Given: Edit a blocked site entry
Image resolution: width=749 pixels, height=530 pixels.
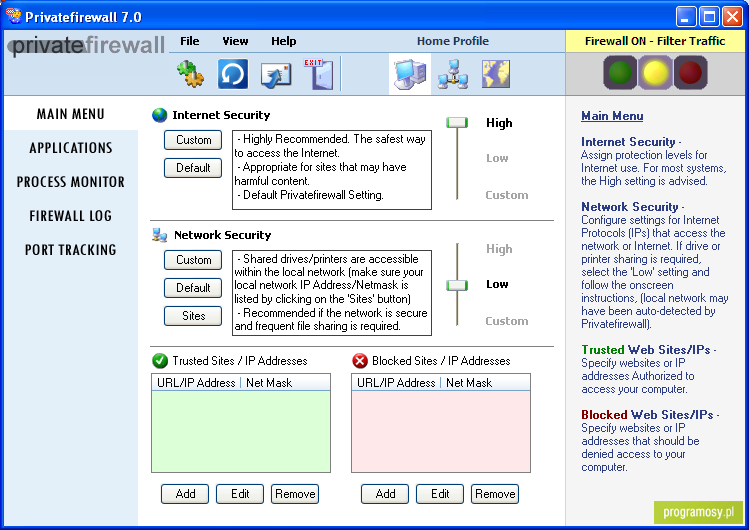Looking at the screenshot, I should (x=440, y=494).
